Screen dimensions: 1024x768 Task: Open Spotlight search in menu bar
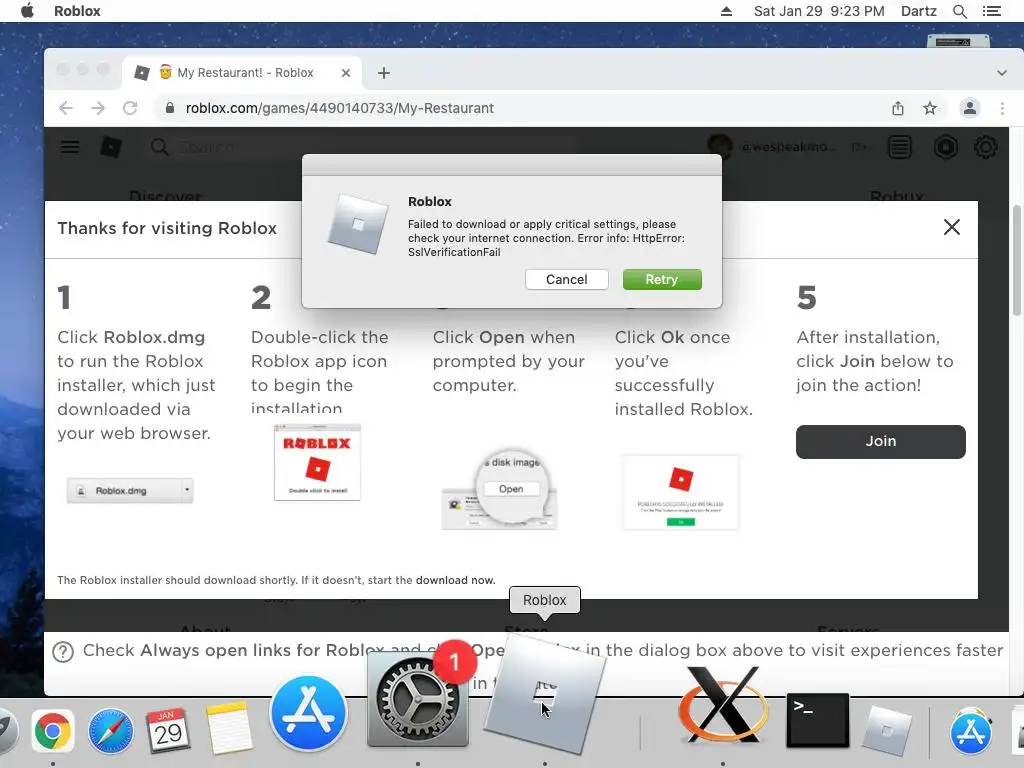tap(960, 11)
